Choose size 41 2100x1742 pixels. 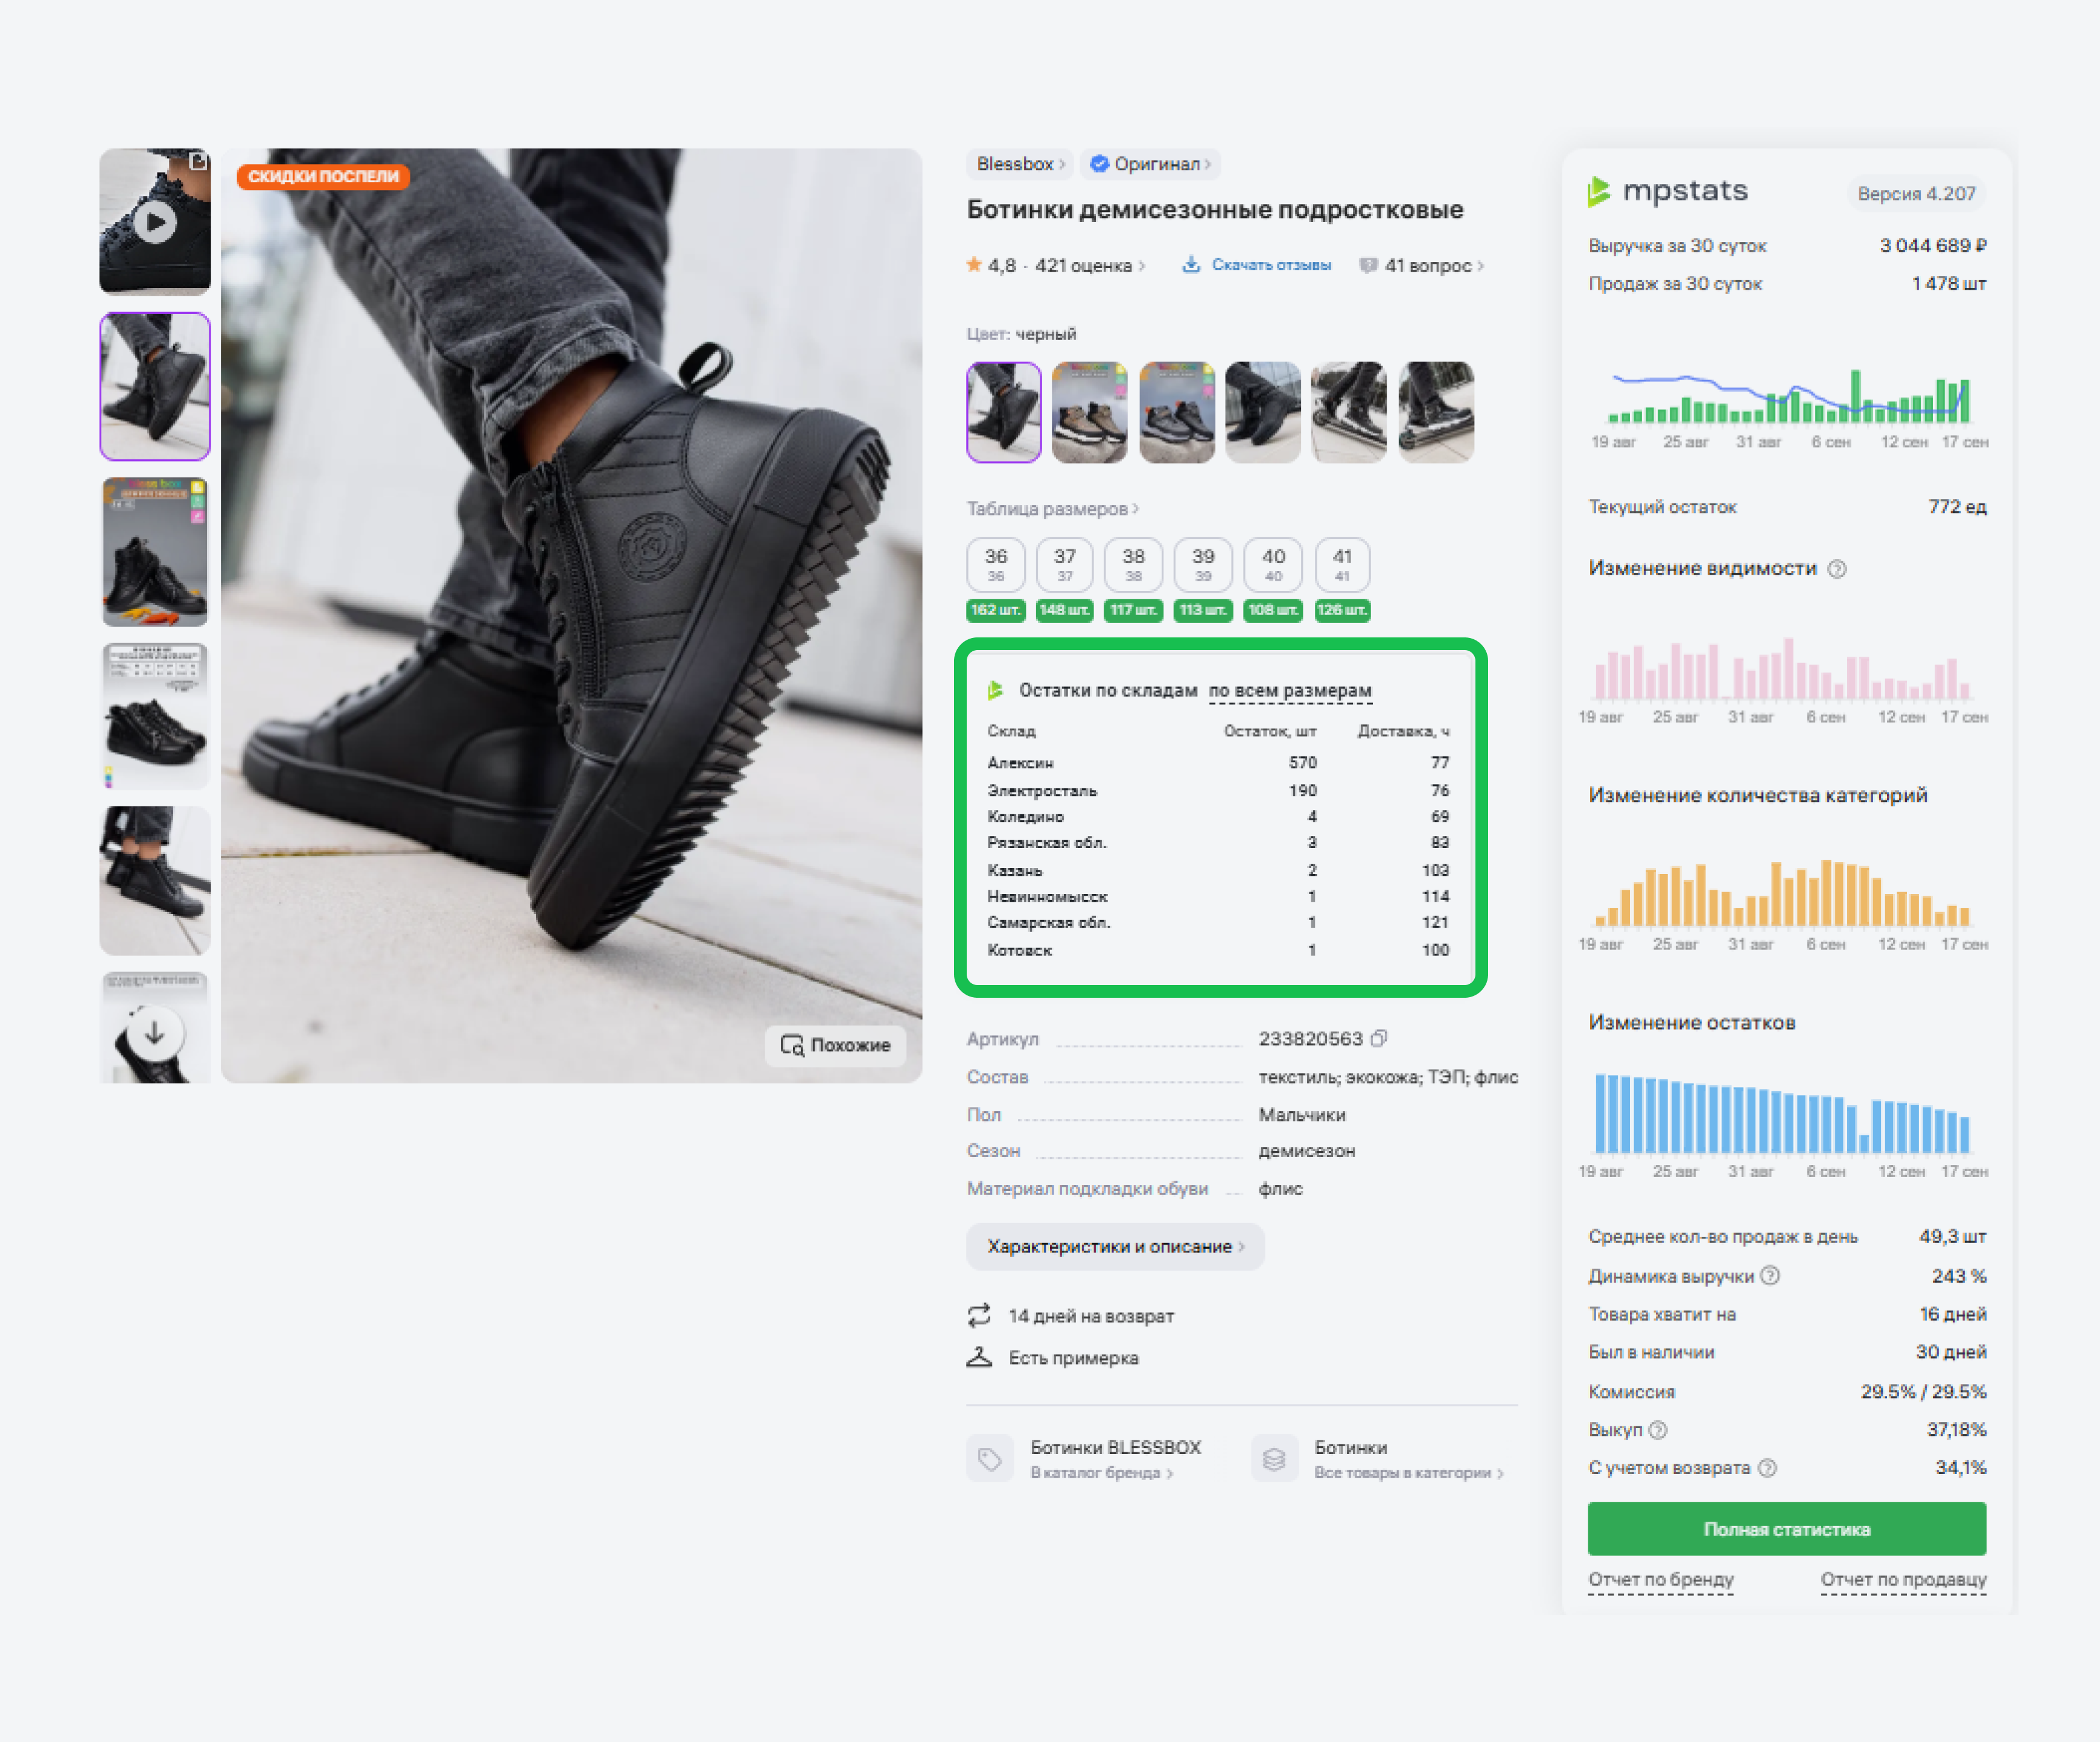click(x=1342, y=565)
